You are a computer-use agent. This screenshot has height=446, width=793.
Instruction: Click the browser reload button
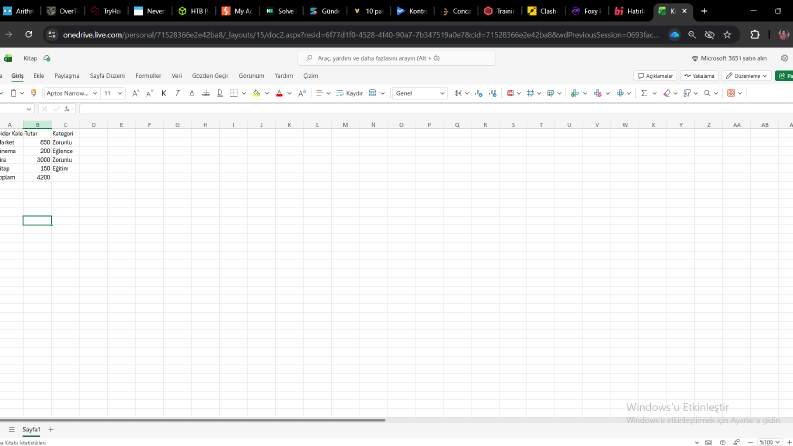(x=29, y=34)
